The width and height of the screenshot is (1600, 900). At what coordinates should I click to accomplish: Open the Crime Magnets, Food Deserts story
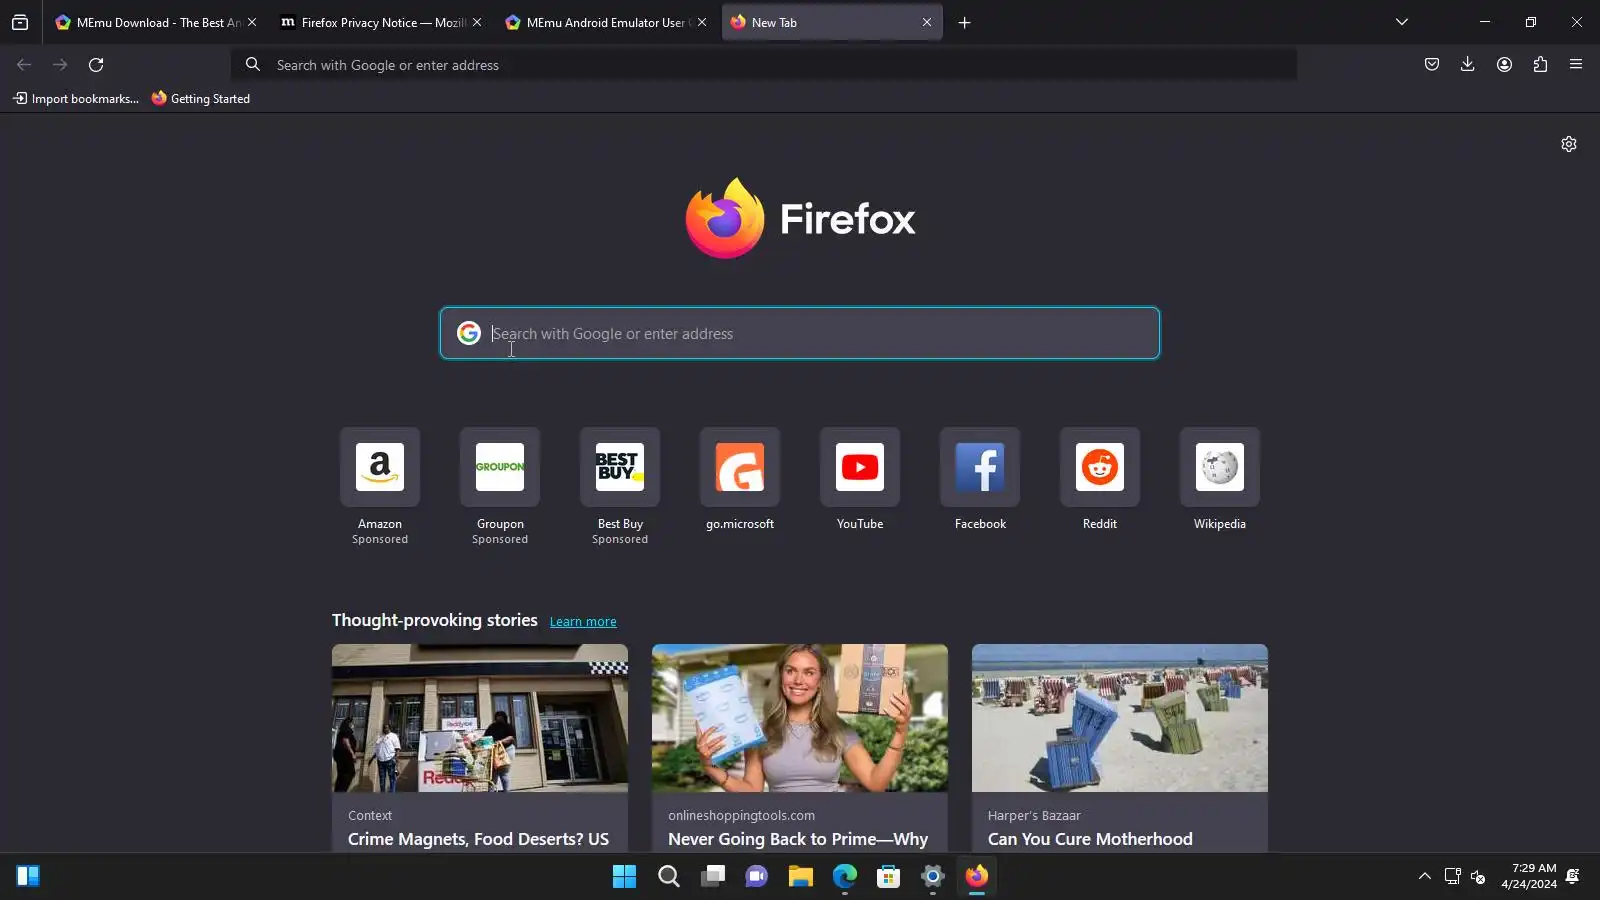click(478, 839)
